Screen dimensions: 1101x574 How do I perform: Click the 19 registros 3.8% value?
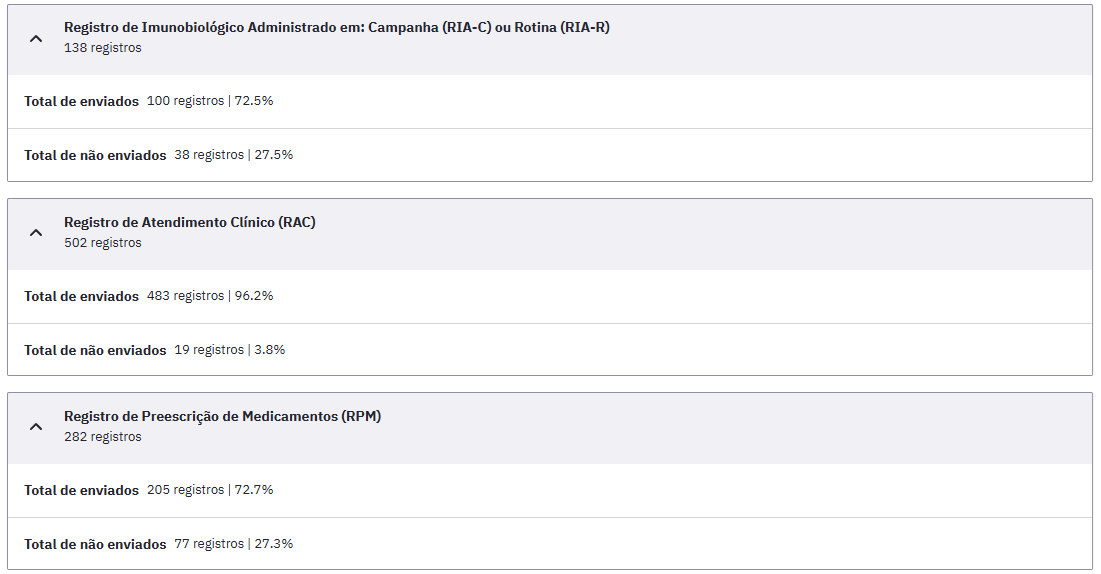pyautogui.click(x=230, y=349)
